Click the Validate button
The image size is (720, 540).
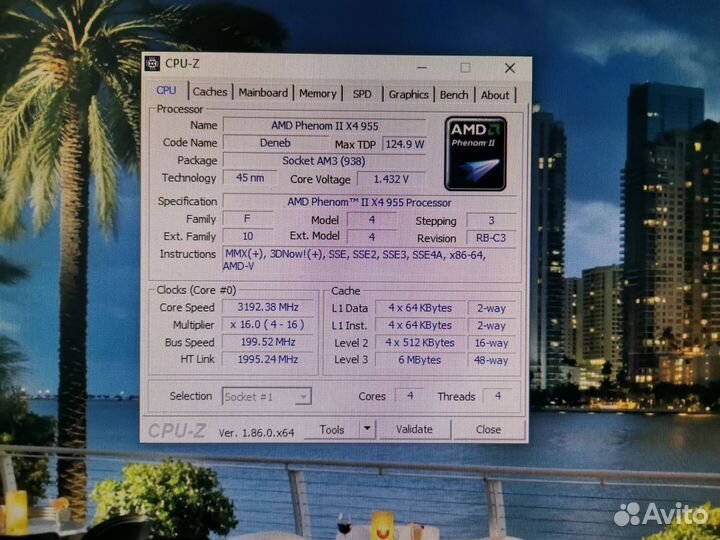pyautogui.click(x=414, y=429)
